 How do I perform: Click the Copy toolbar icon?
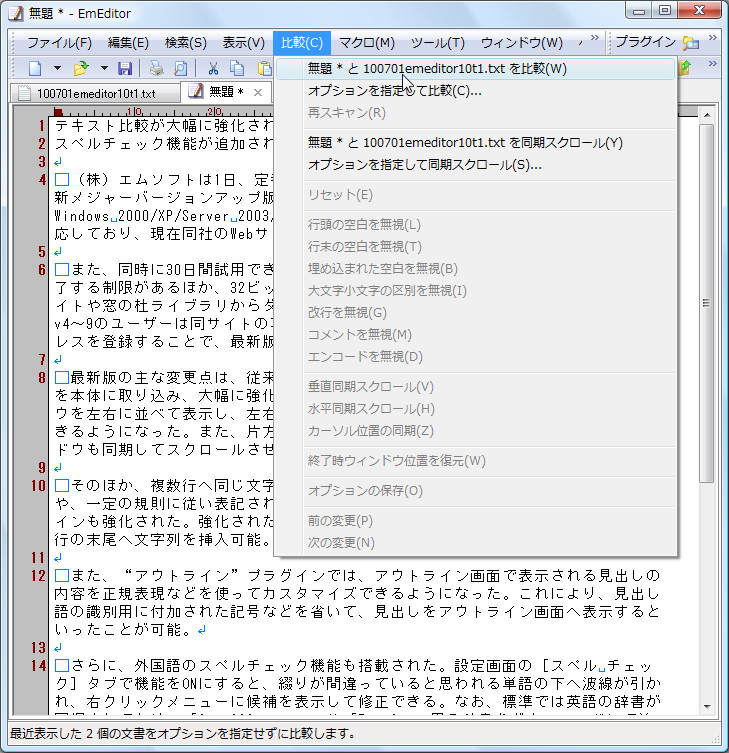[x=237, y=68]
